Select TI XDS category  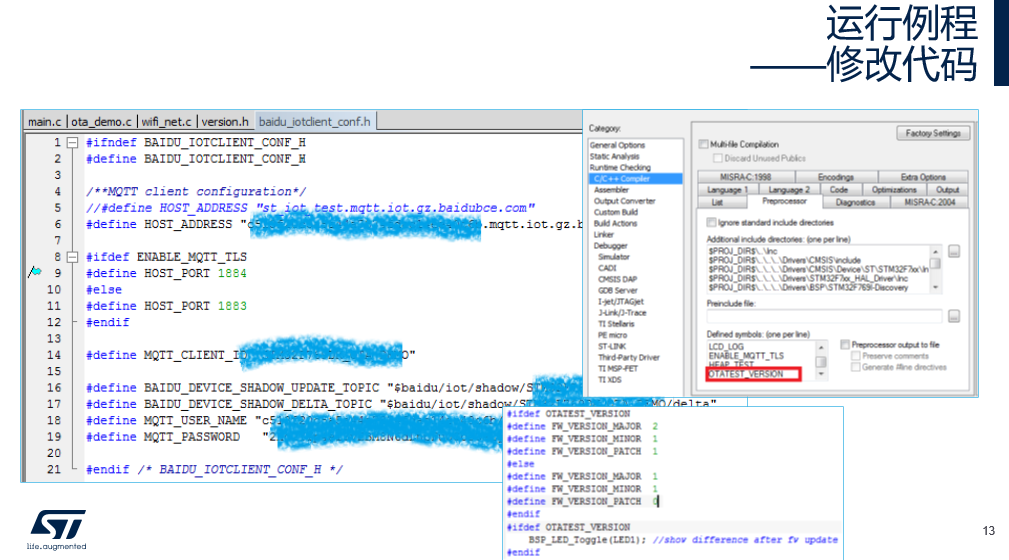609,380
